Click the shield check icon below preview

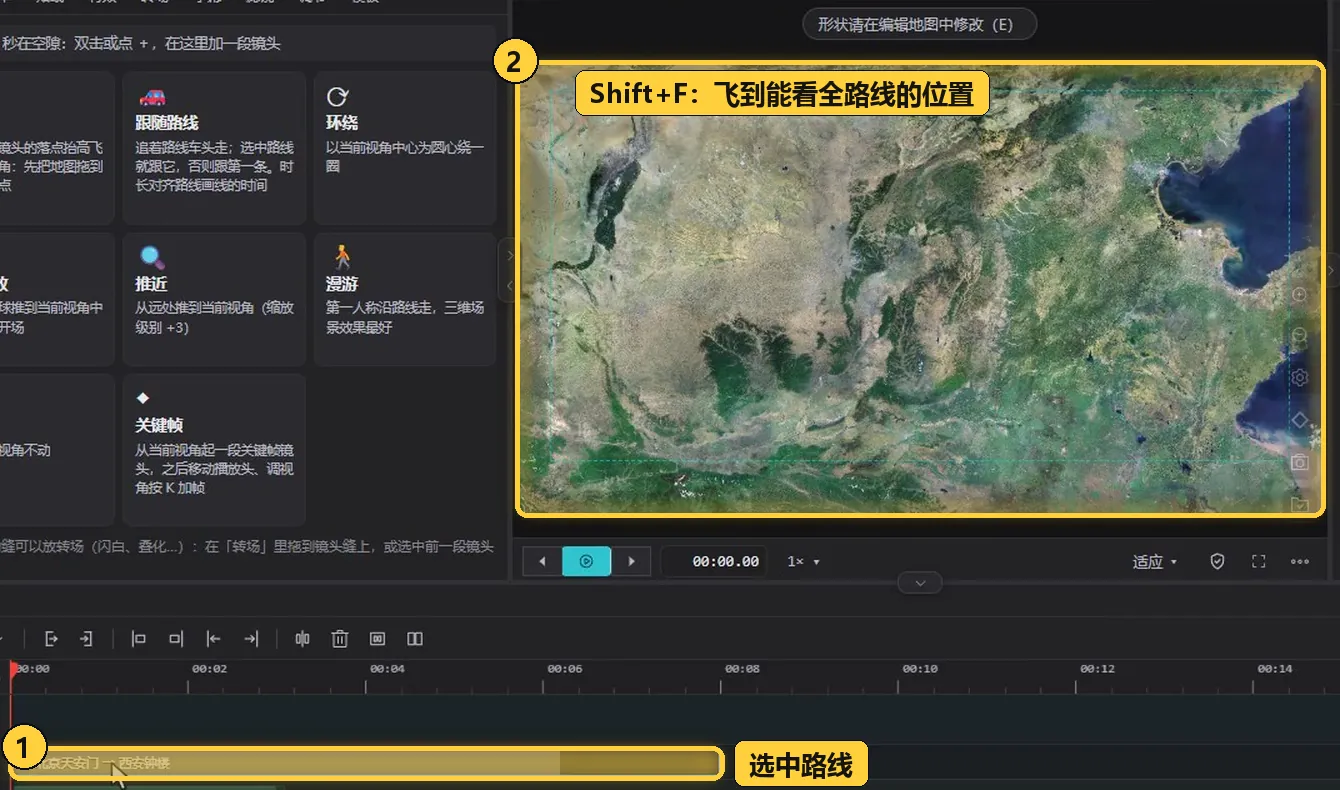(1217, 562)
